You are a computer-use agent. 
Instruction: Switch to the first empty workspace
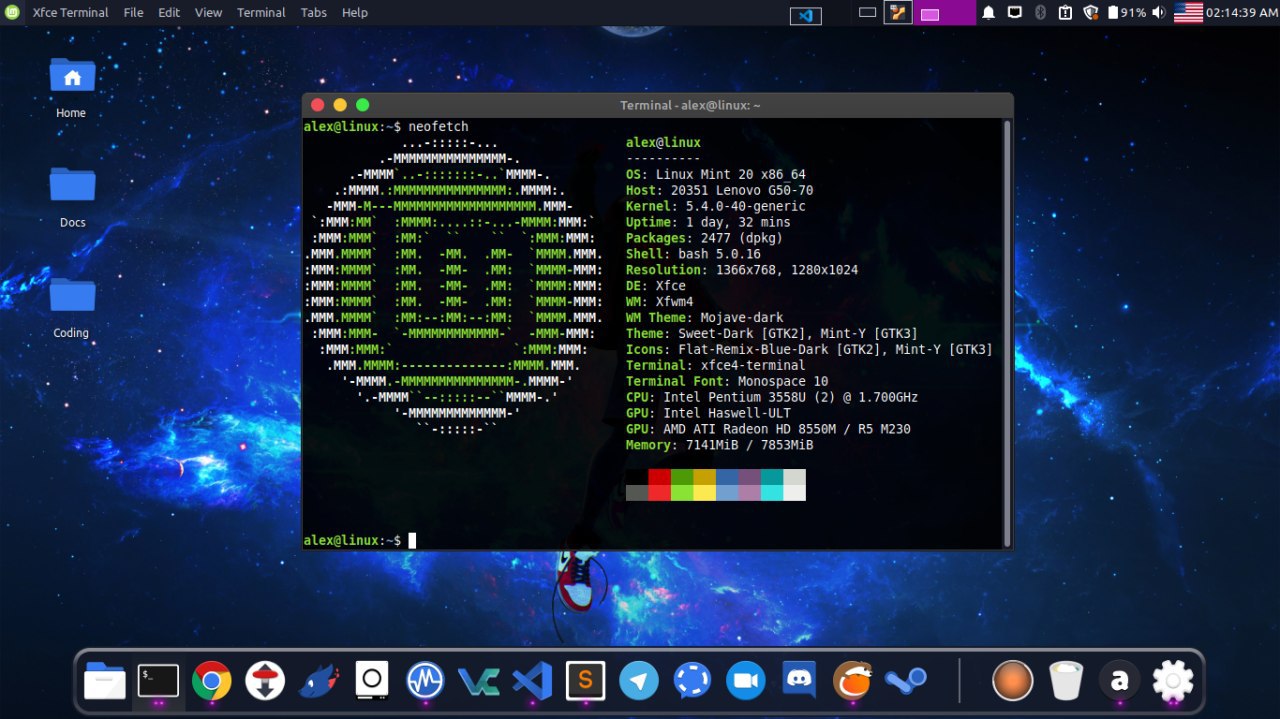pyautogui.click(x=867, y=13)
